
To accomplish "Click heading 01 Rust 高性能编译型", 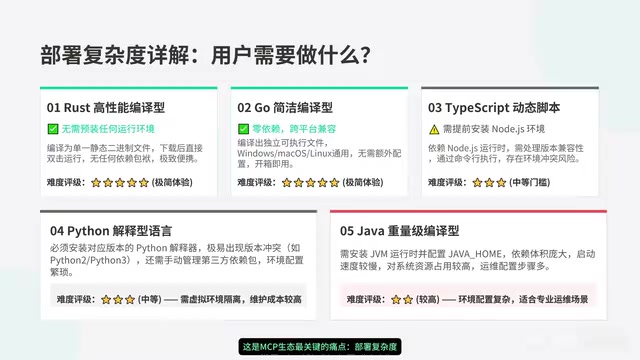I will [x=106, y=107].
